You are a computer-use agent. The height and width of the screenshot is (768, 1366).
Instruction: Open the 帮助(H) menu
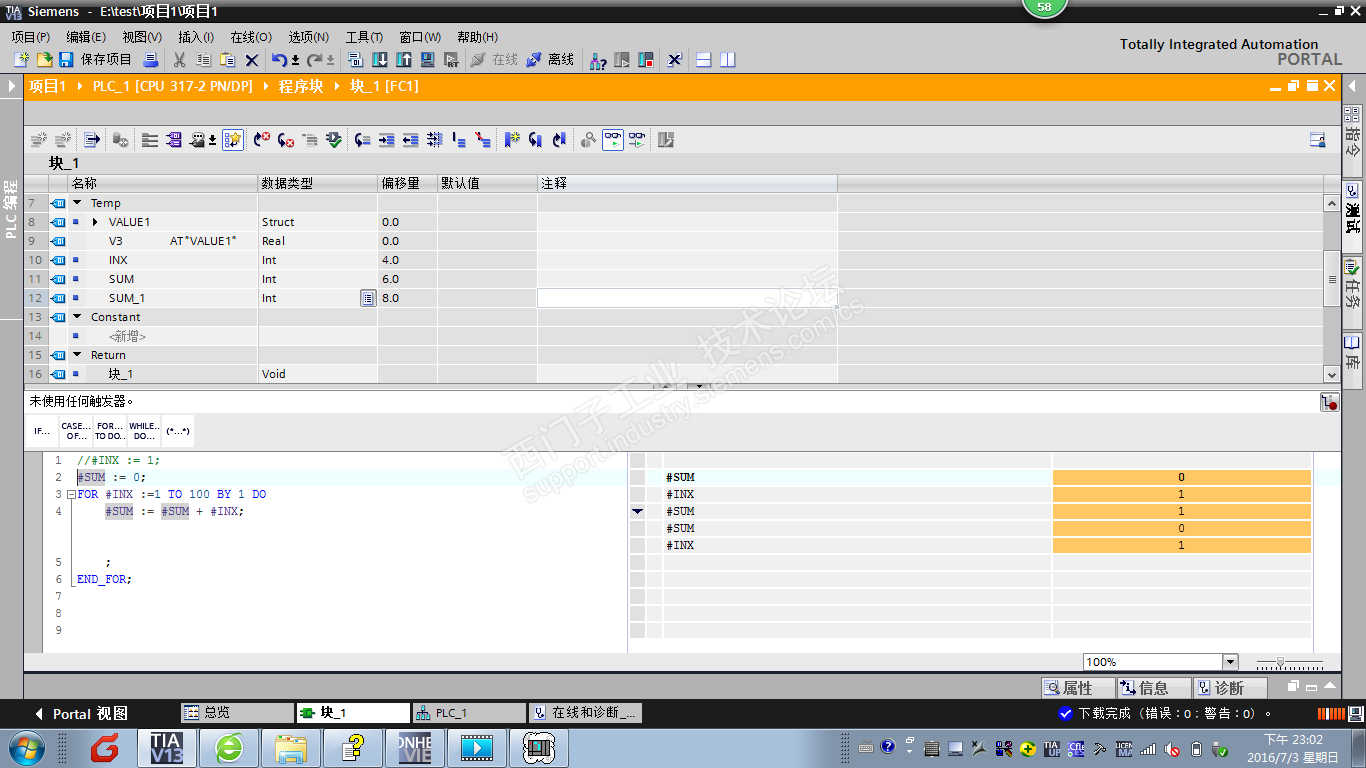click(x=477, y=37)
